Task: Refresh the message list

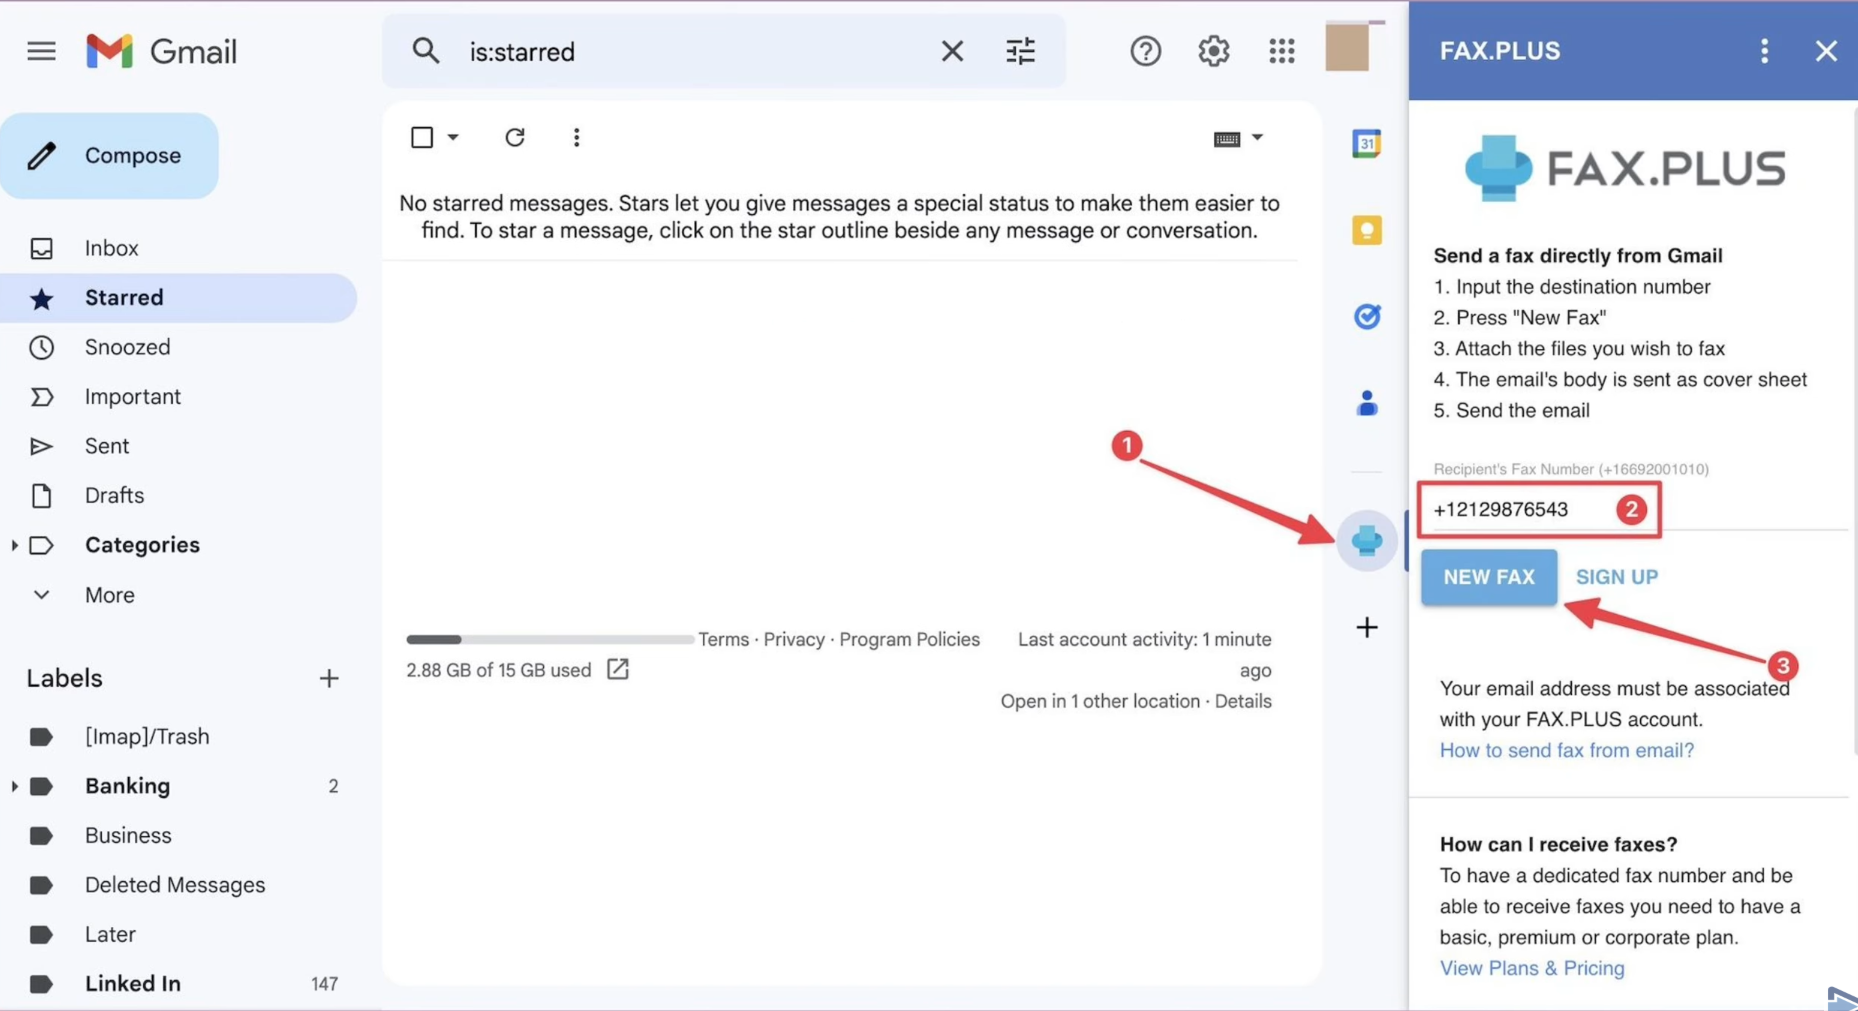Action: 515,137
